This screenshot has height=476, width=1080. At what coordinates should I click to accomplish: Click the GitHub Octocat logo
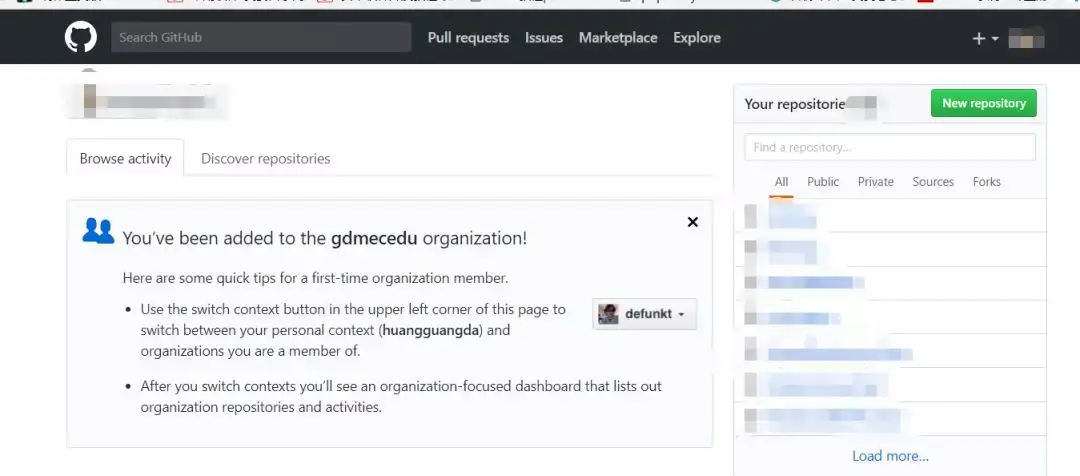pos(81,37)
